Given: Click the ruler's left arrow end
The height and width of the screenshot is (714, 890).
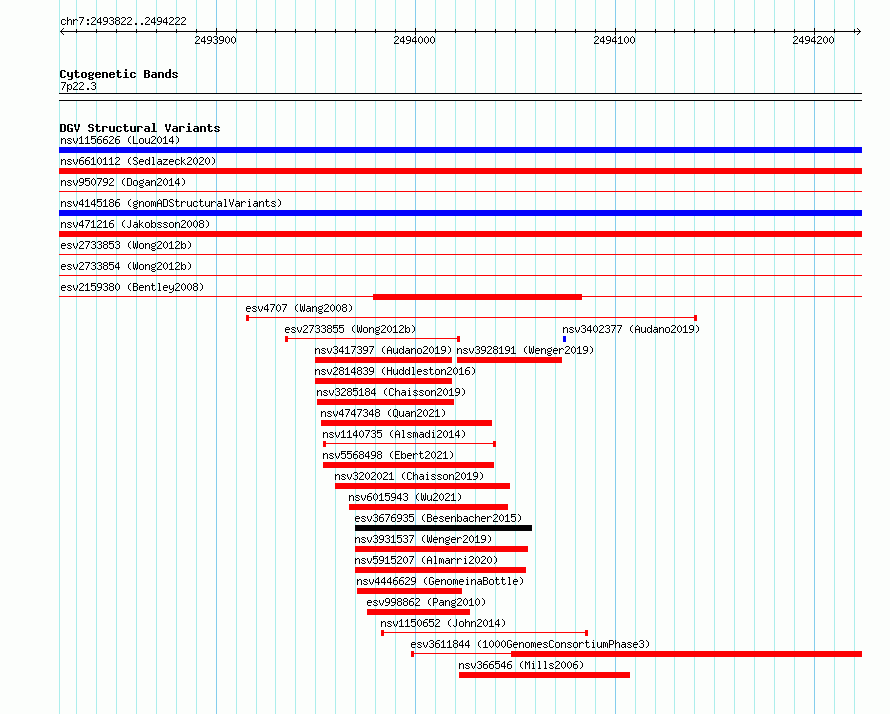Looking at the screenshot, I should pyautogui.click(x=62, y=31).
